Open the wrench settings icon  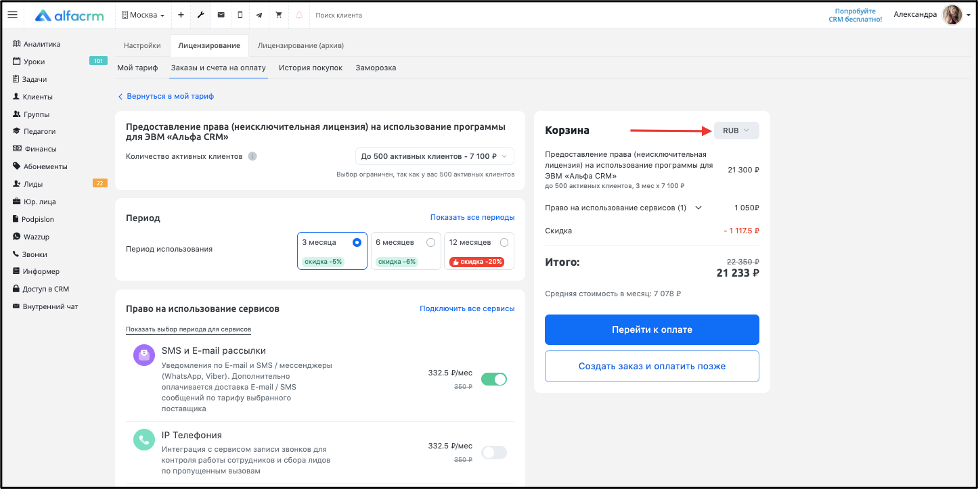200,15
